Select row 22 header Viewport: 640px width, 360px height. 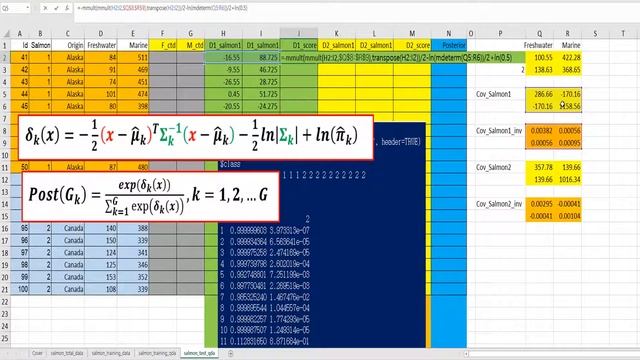click(5, 302)
